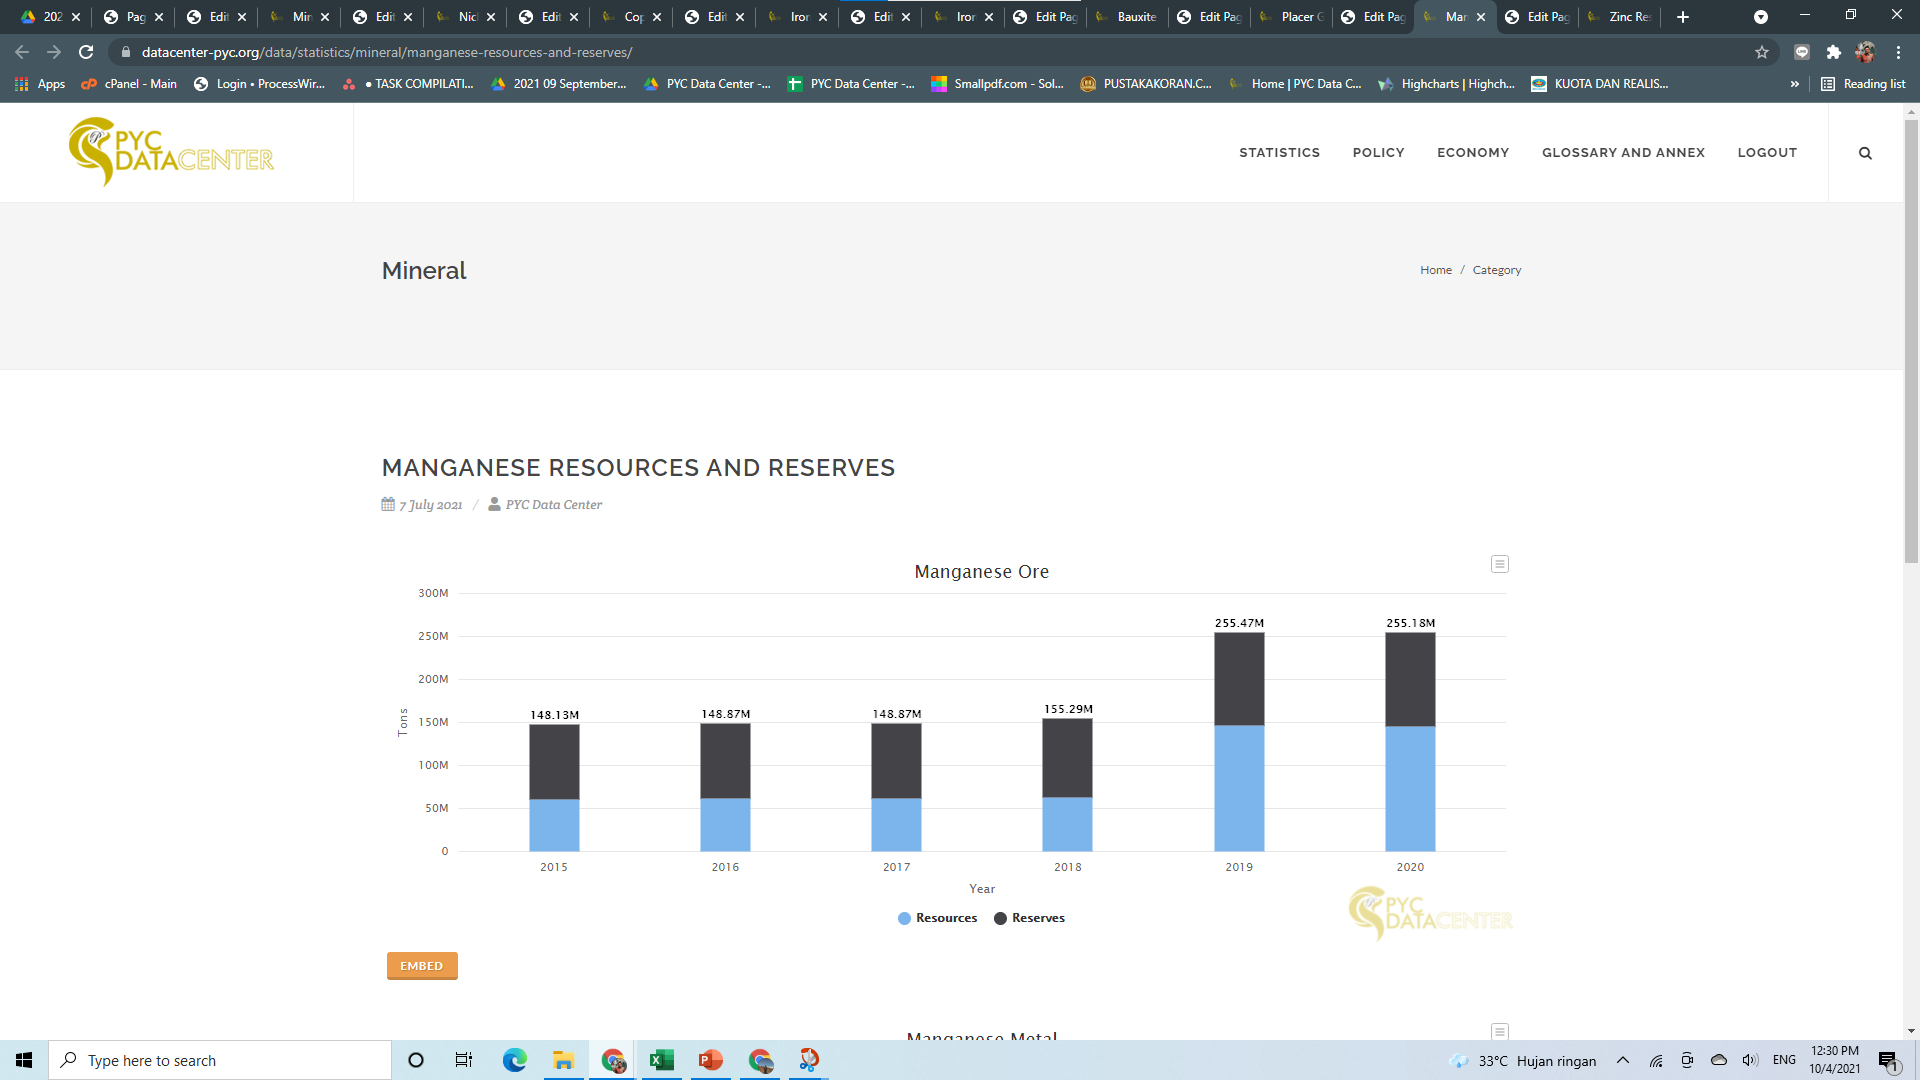Open Windows Start menu
The height and width of the screenshot is (1080, 1920).
tap(24, 1060)
